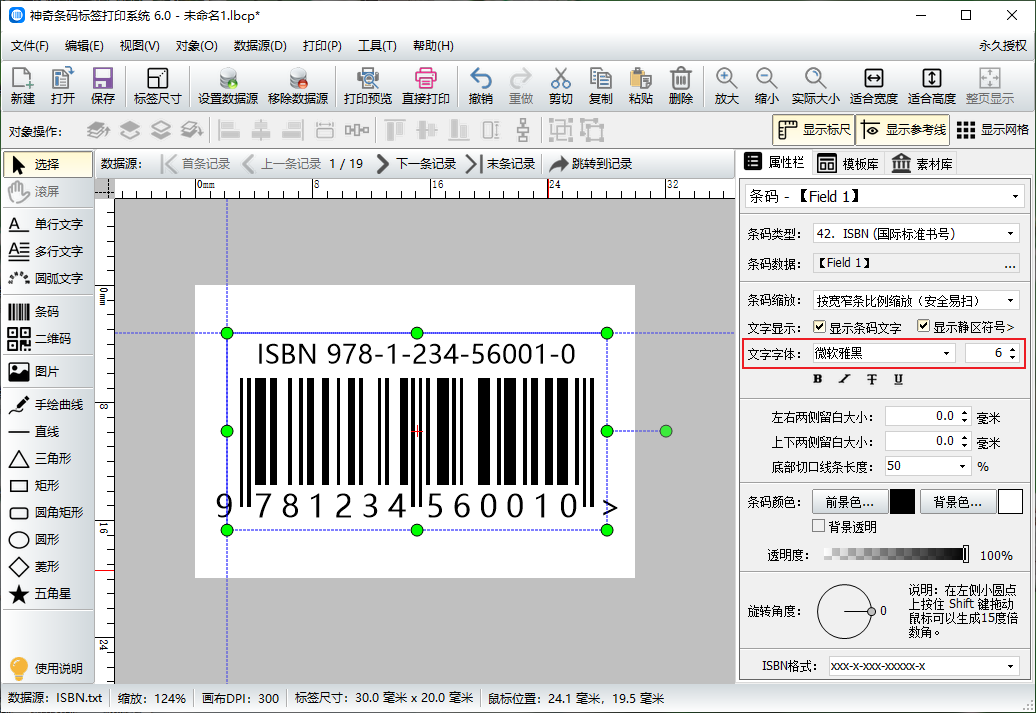Toggle 显示参考线 guide lines
The height and width of the screenshot is (713, 1036).
pyautogui.click(x=903, y=130)
